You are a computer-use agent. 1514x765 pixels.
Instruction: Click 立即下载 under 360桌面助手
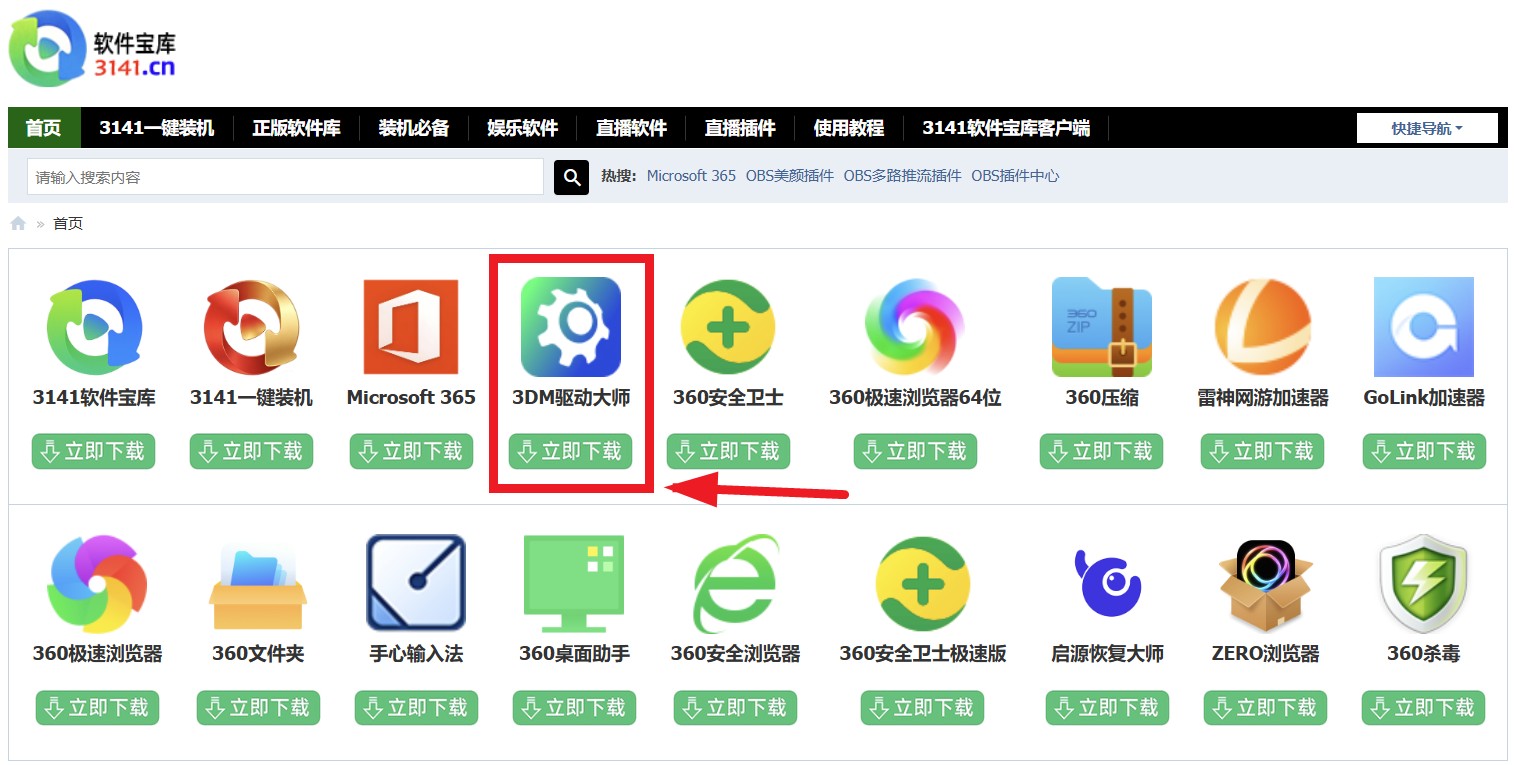[574, 708]
